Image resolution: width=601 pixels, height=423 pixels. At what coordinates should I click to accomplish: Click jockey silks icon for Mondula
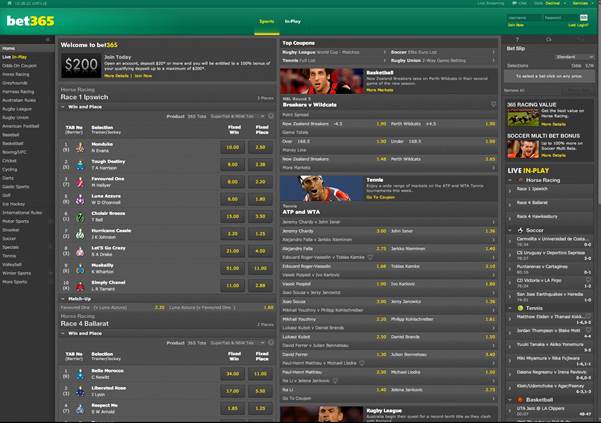(x=80, y=147)
